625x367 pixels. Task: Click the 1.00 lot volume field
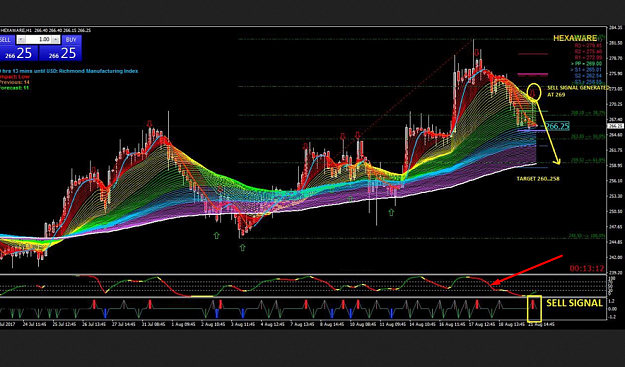(39, 40)
